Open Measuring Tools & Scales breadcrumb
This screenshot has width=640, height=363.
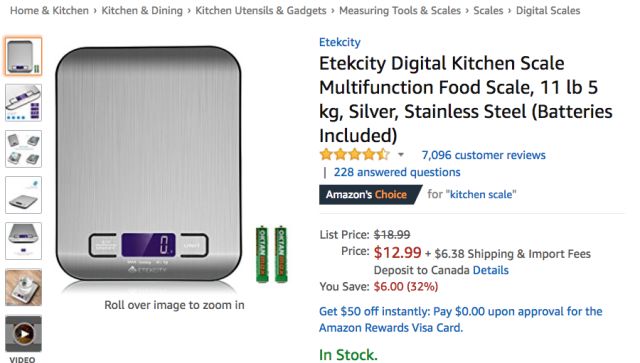(400, 11)
